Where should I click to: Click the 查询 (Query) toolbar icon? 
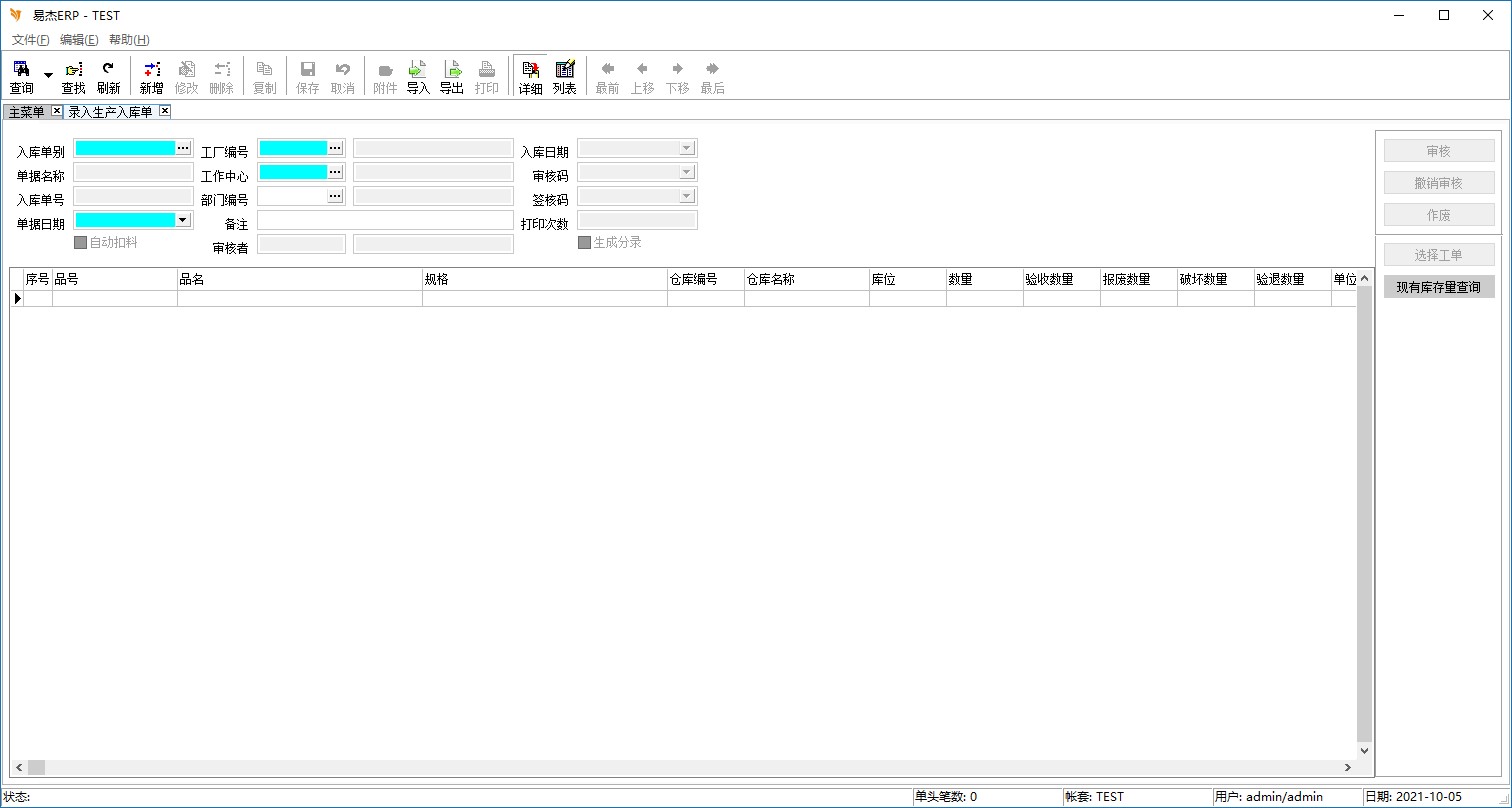click(21, 76)
